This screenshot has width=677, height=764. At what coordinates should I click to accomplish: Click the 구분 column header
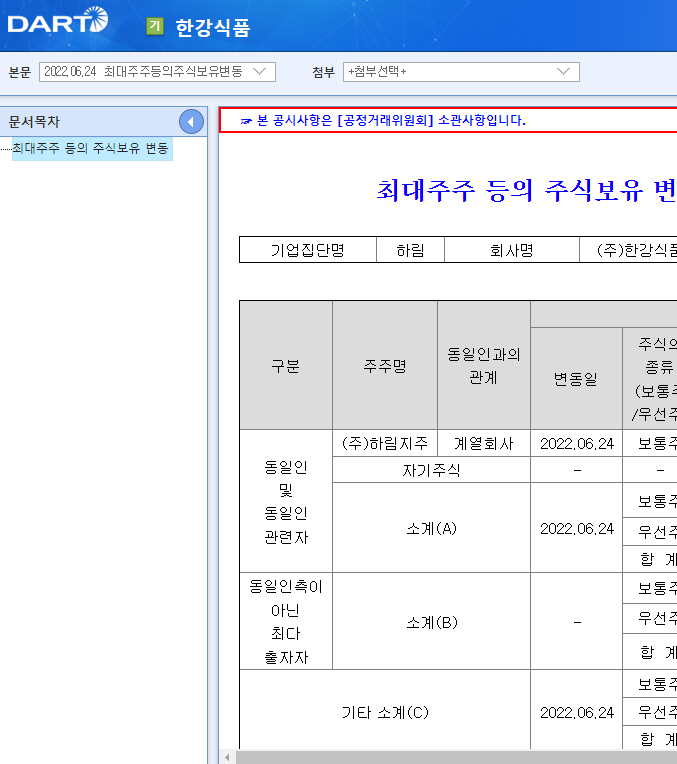[286, 365]
